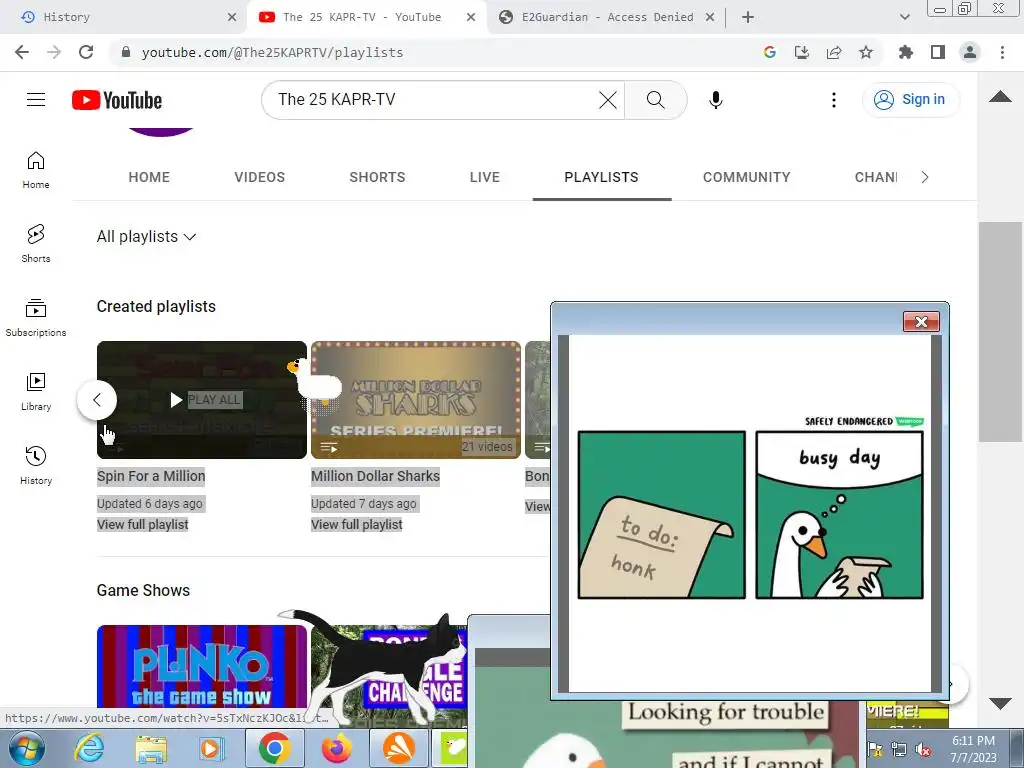Switch to the COMMUNITY tab
Image resolution: width=1024 pixels, height=768 pixels.
[x=746, y=177]
